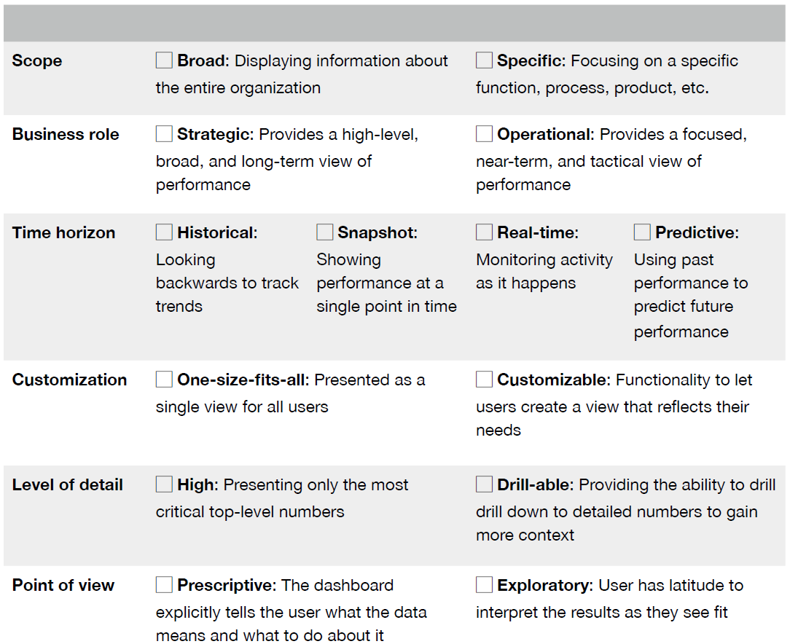Select the Operational business role checkbox
The width and height of the screenshot is (790, 644).
484,134
